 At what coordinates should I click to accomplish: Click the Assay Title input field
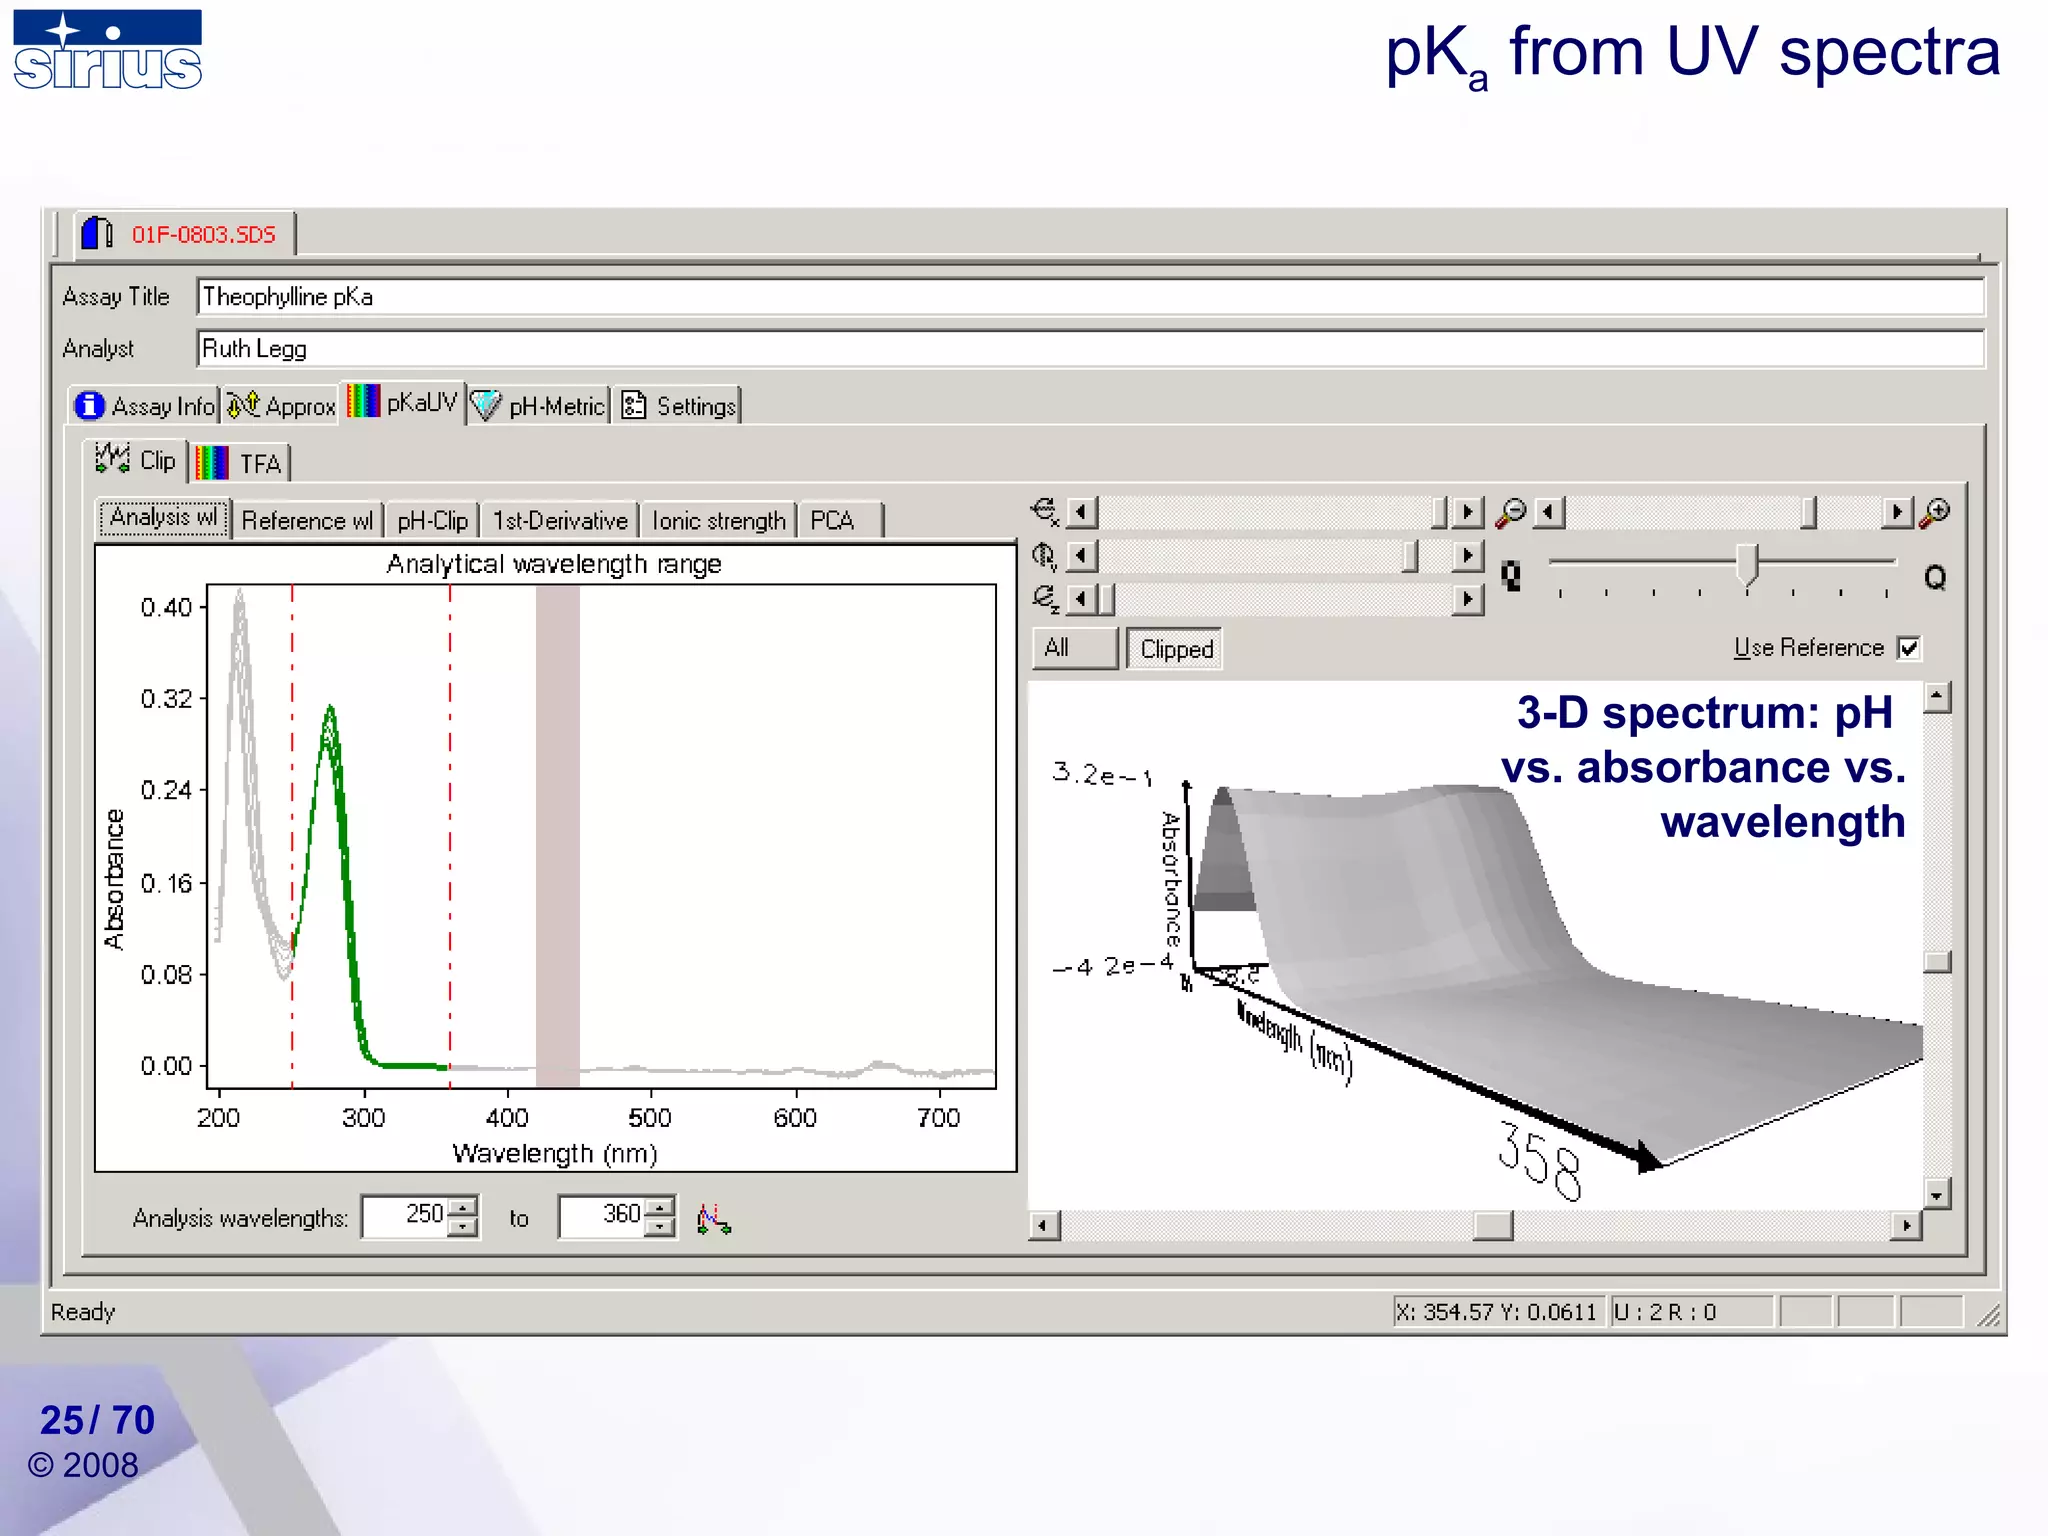coord(1090,297)
